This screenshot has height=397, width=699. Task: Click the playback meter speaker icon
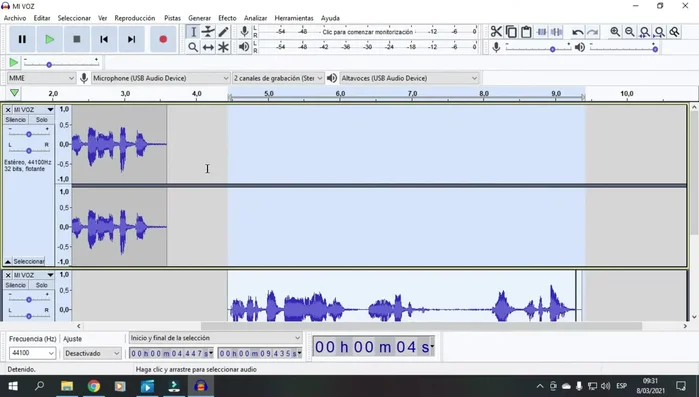pos(244,47)
